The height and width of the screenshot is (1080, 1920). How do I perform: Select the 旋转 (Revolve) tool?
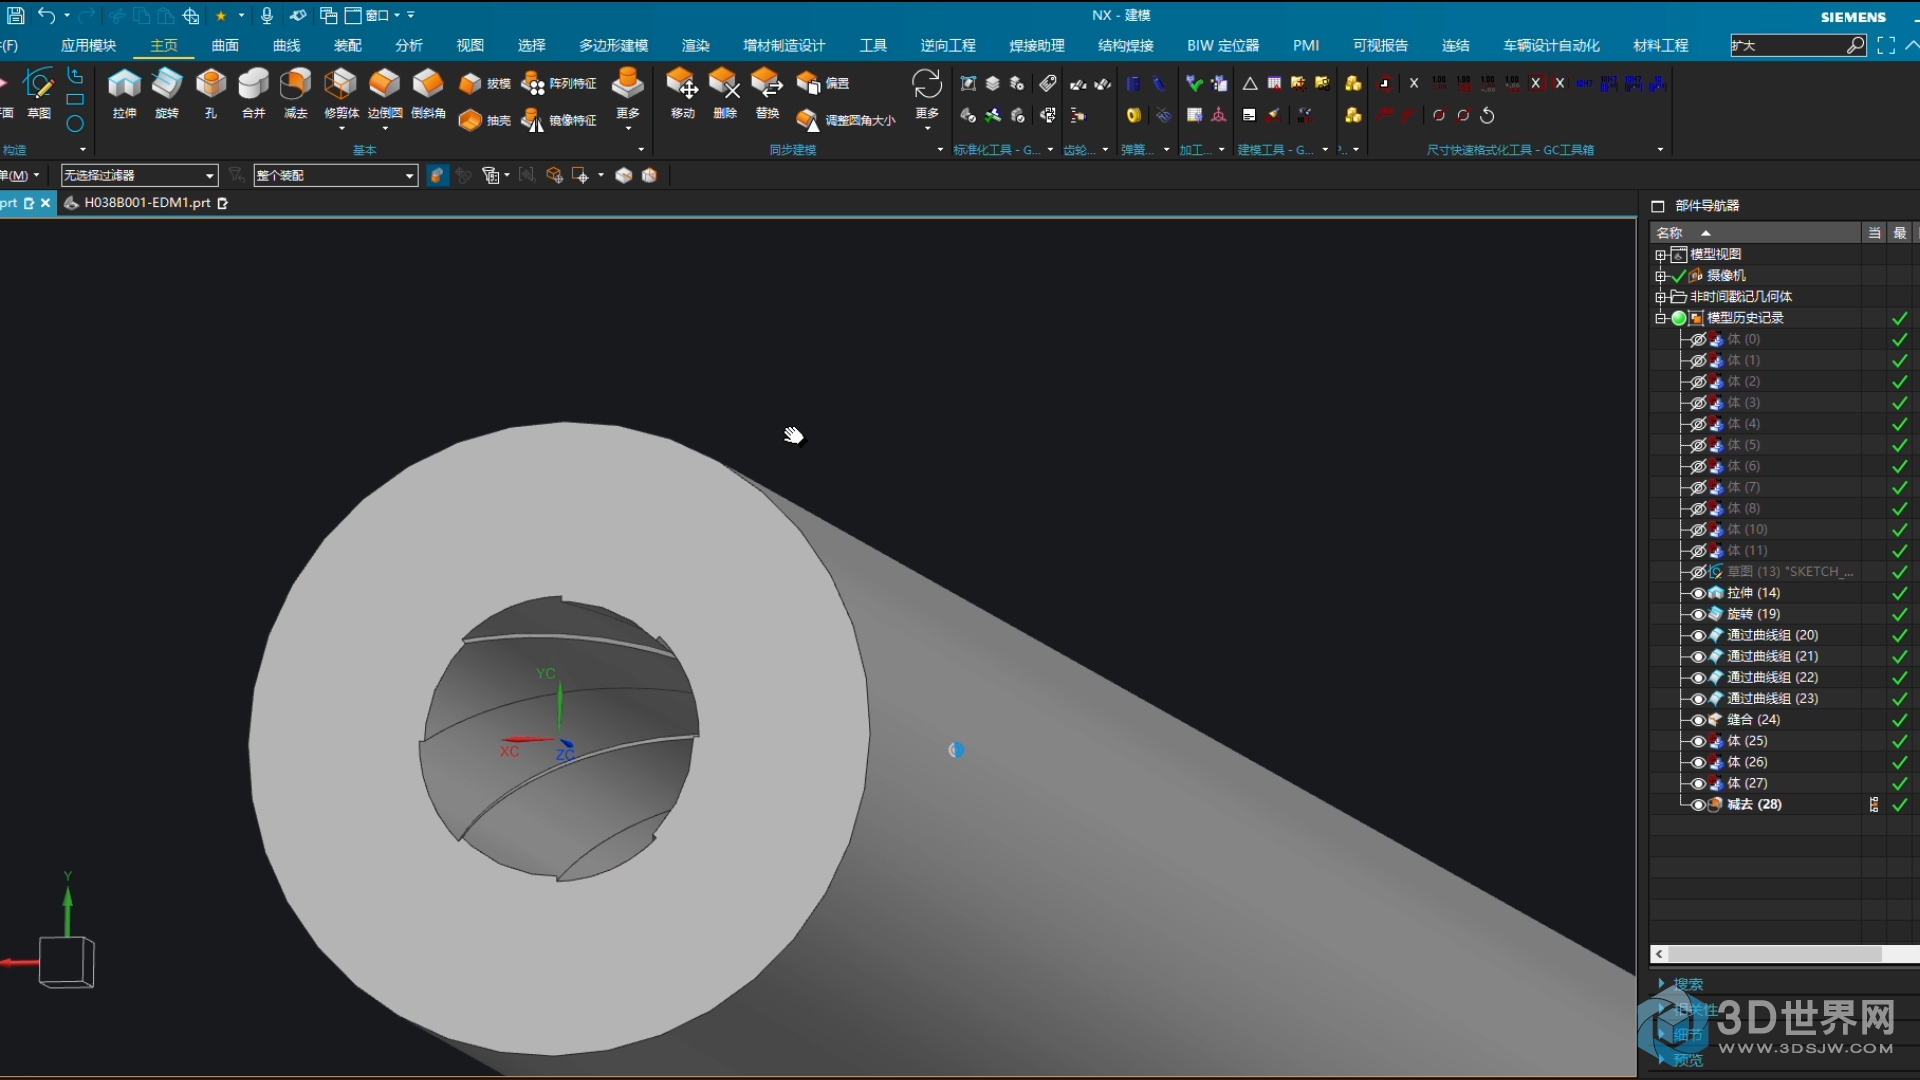tap(167, 94)
